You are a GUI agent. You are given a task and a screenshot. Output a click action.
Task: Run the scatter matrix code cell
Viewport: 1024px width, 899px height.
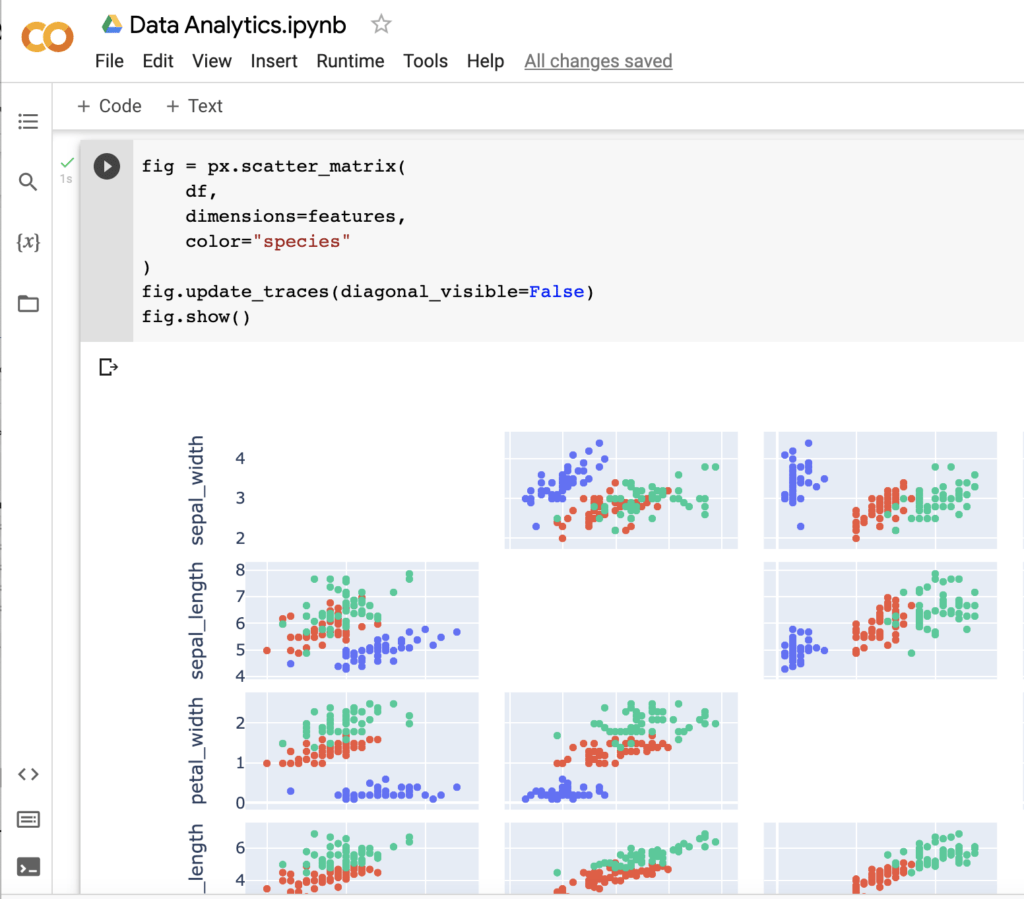tap(106, 166)
